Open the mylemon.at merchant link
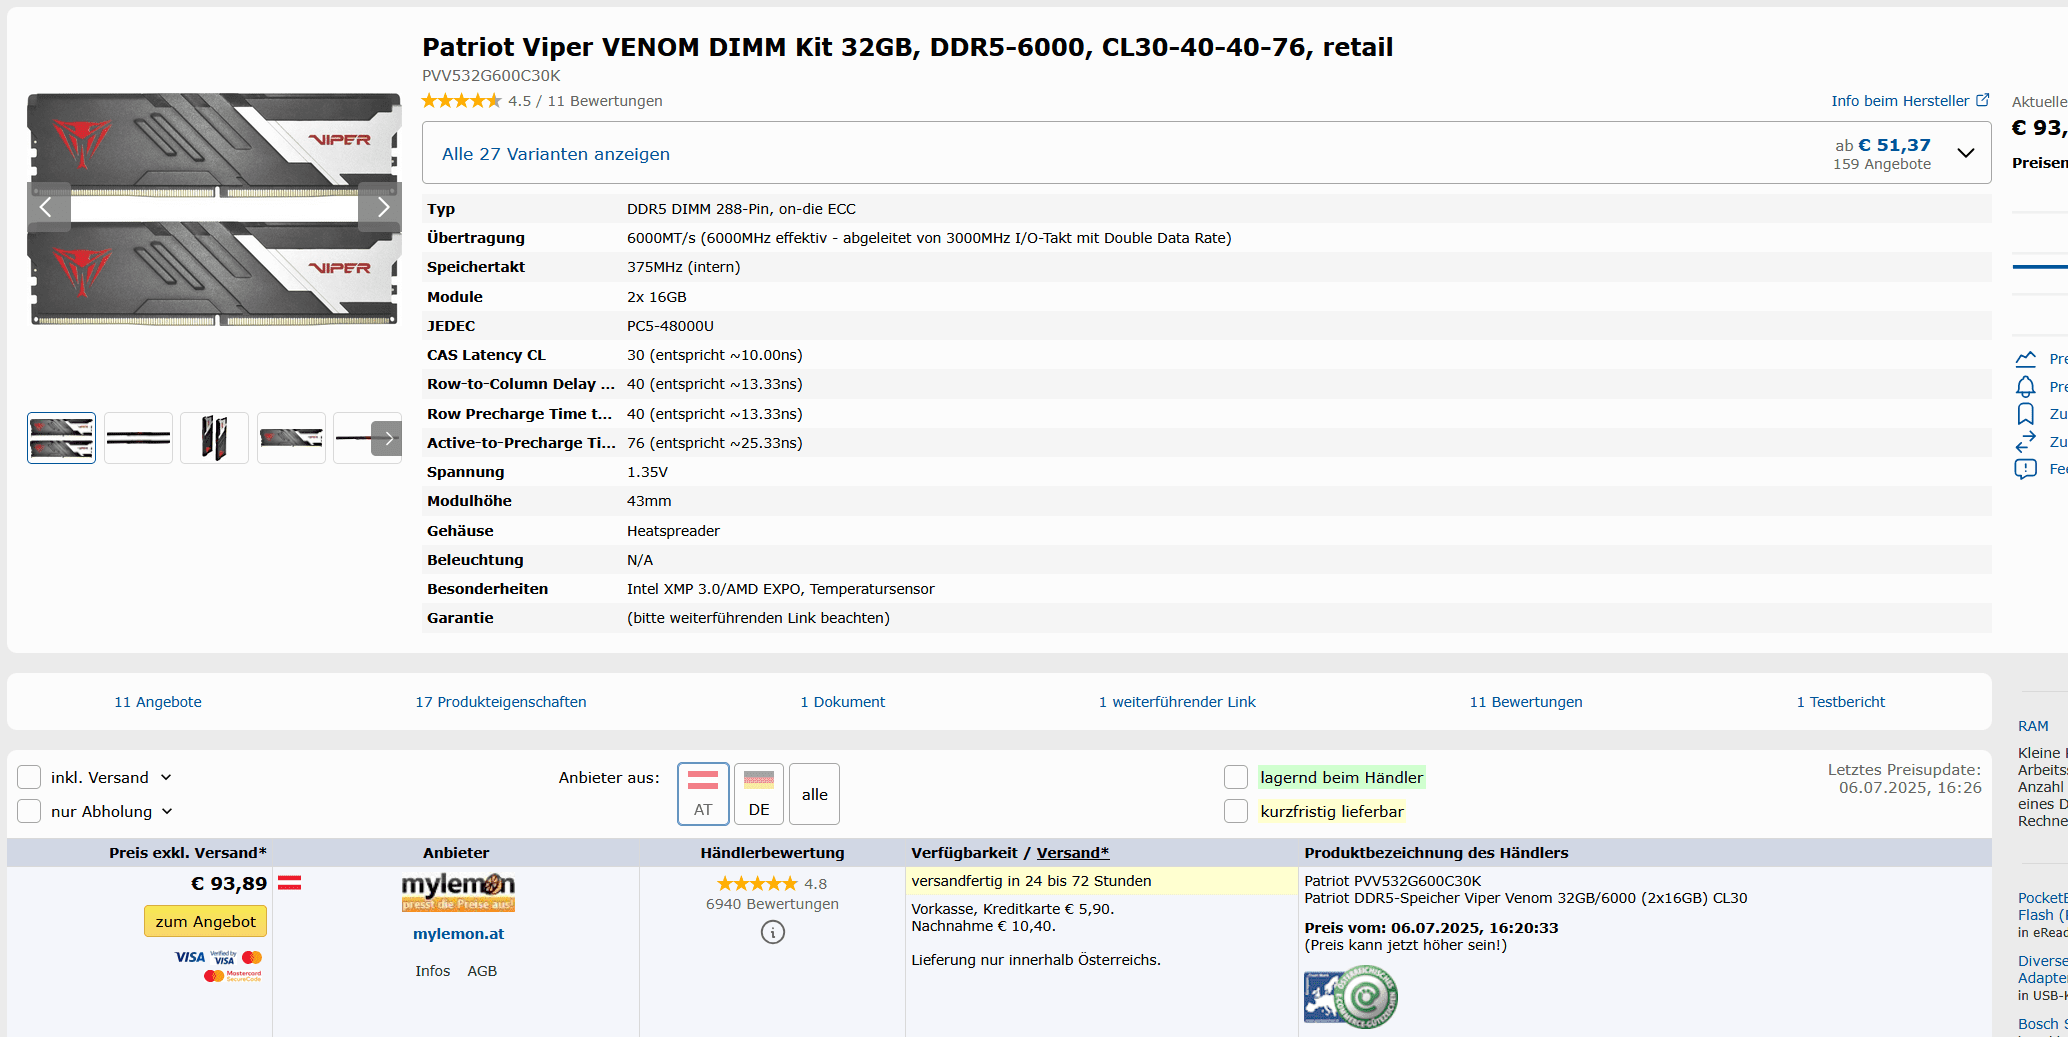The height and width of the screenshot is (1037, 2068). point(458,934)
